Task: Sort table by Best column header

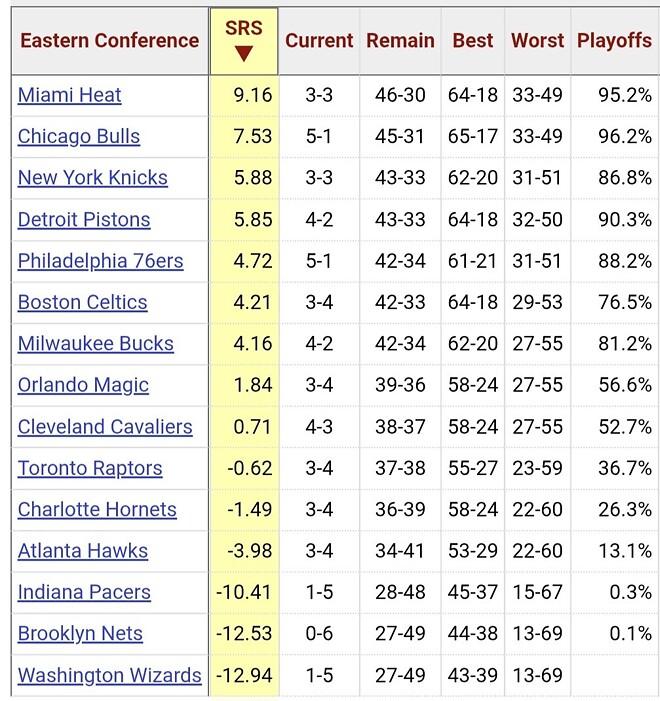Action: (473, 41)
